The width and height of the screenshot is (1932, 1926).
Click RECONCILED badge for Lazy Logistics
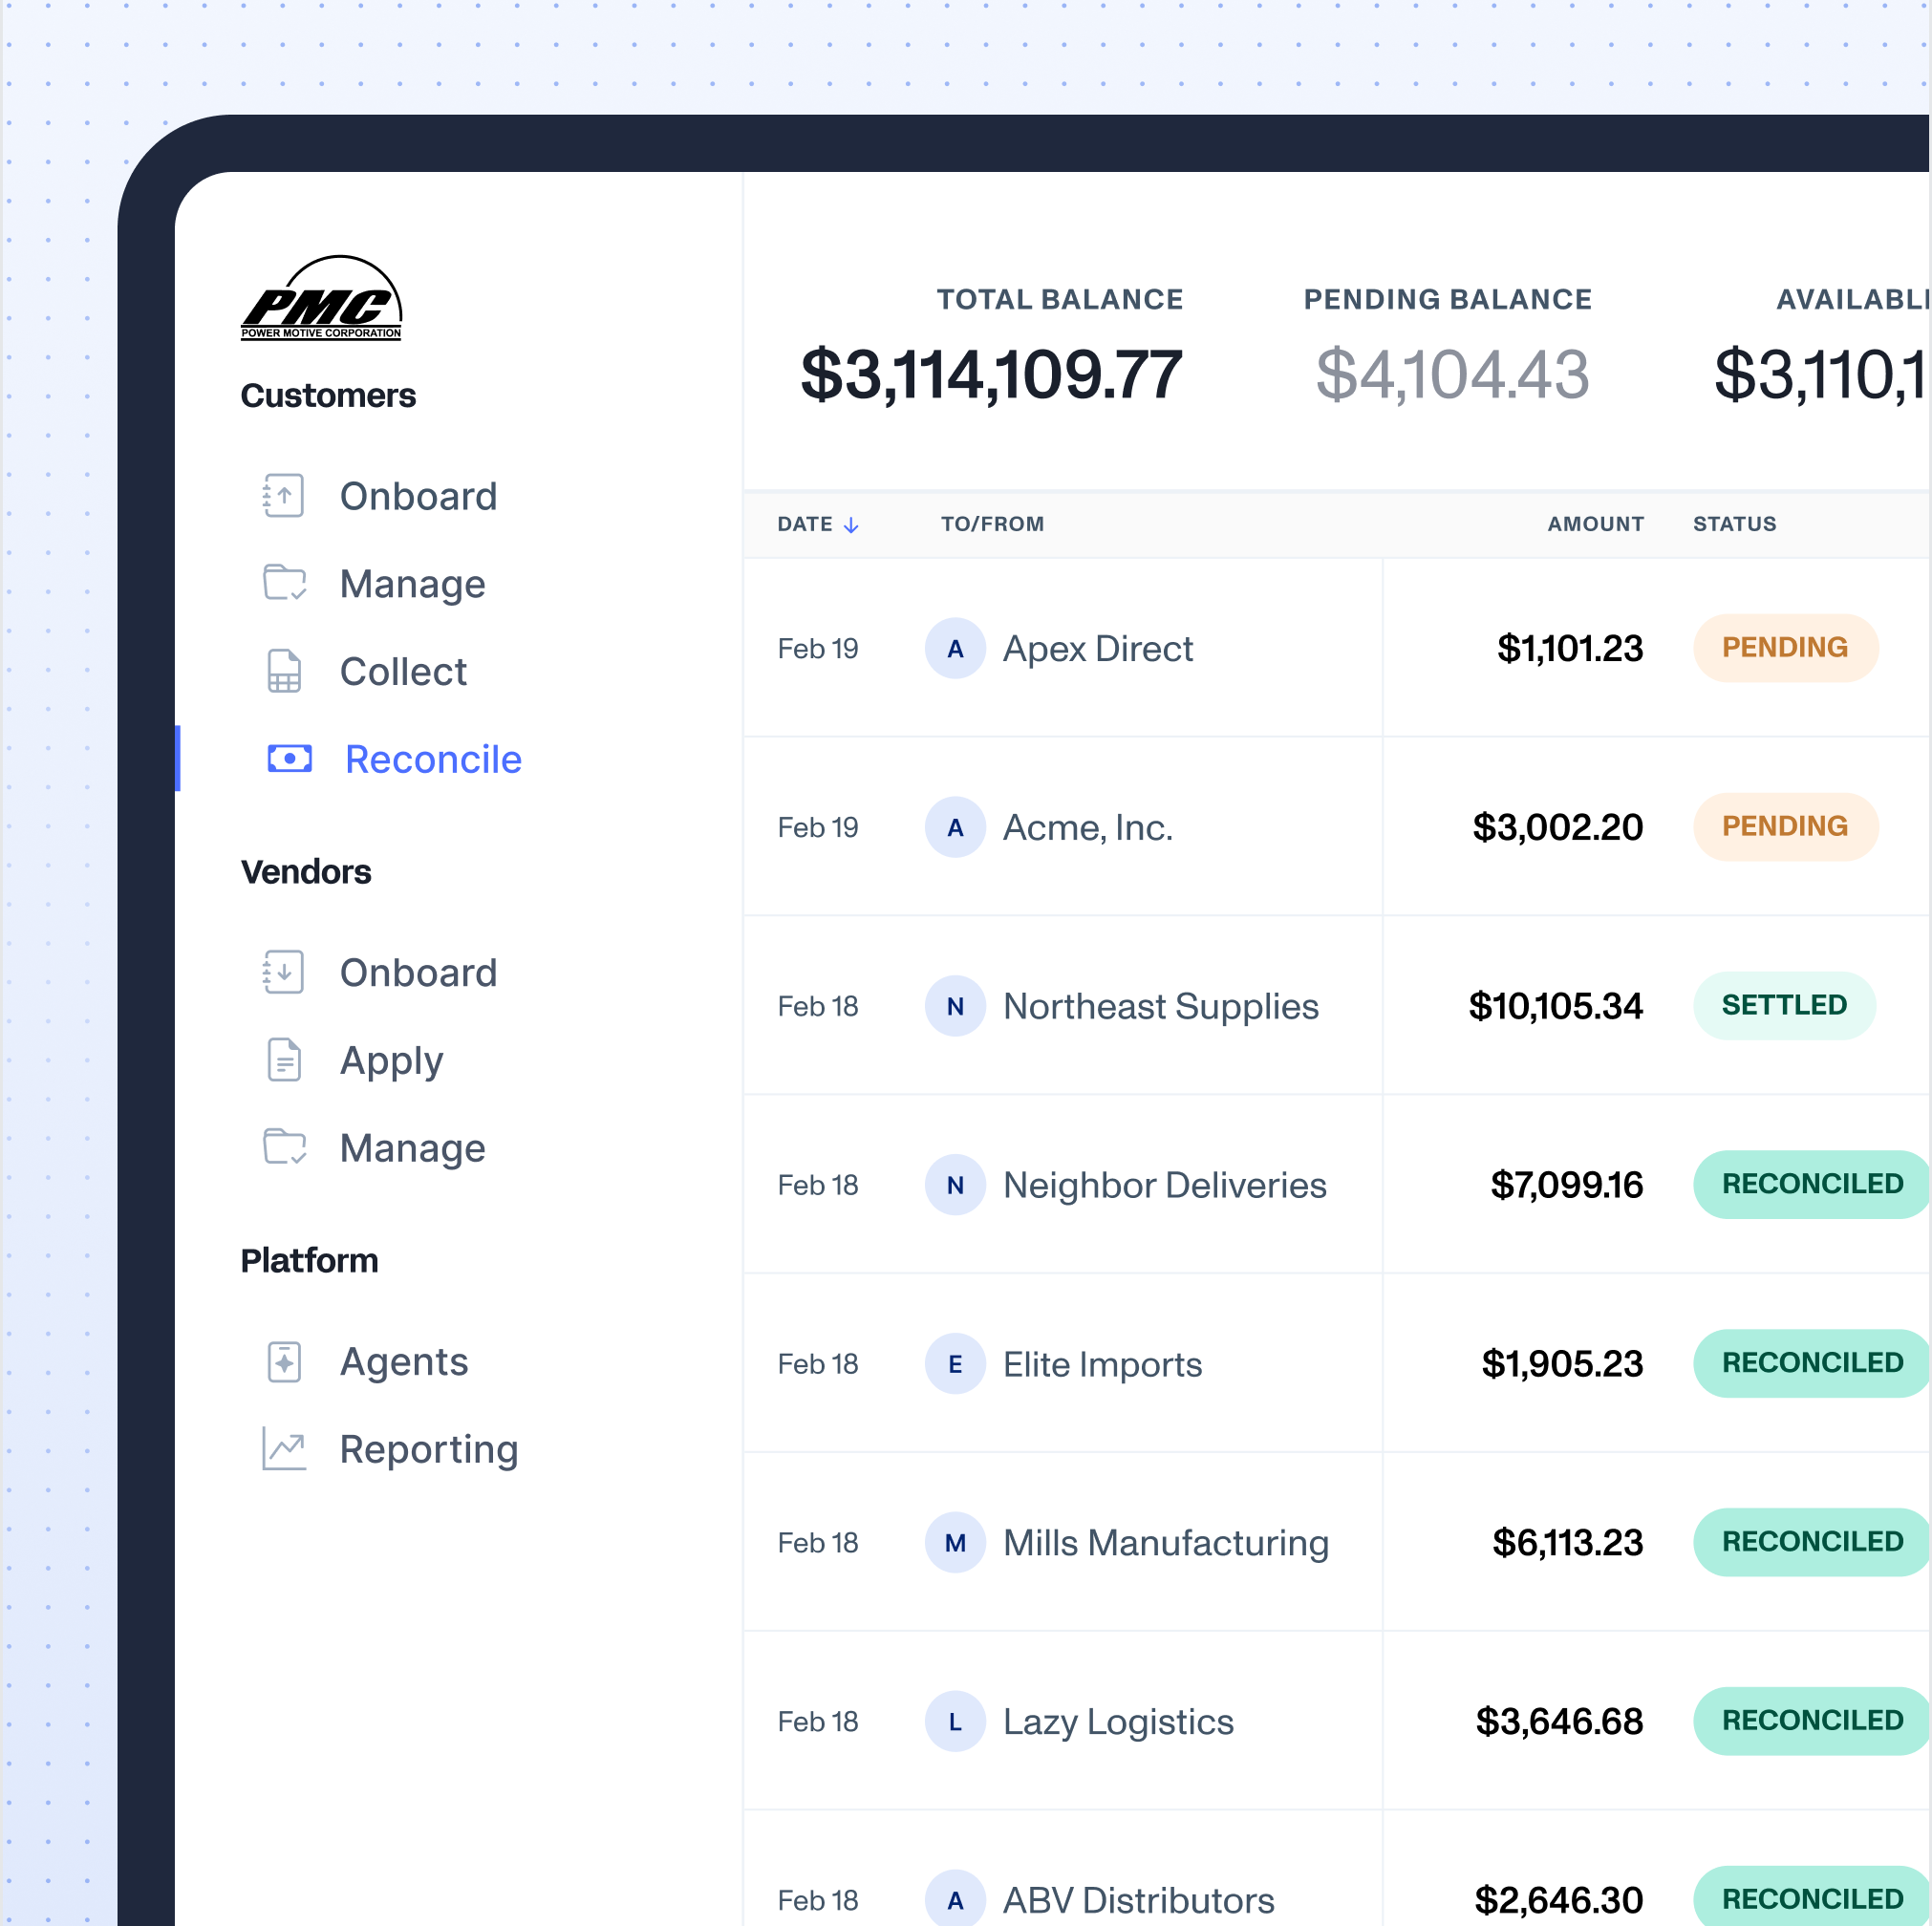click(1812, 1722)
